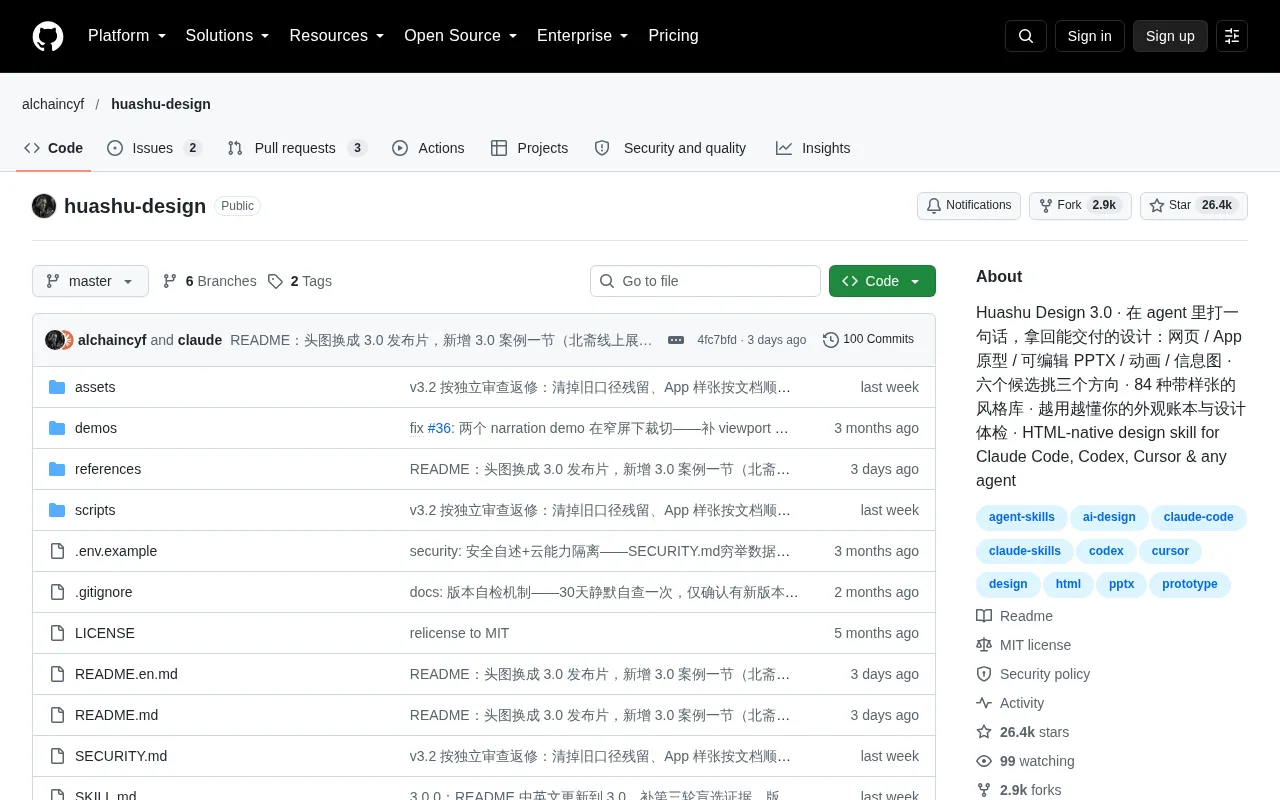
Task: Click the agent-skills topic tag
Action: 1022,517
